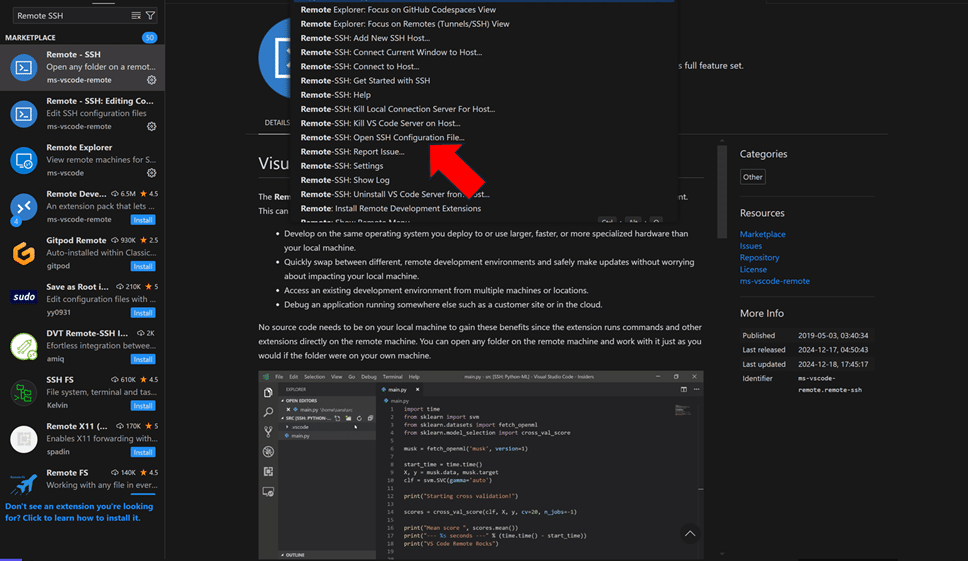Click the identifier ms-vscode-remote.remote-ssh value
This screenshot has height=561, width=968.
tap(830, 384)
